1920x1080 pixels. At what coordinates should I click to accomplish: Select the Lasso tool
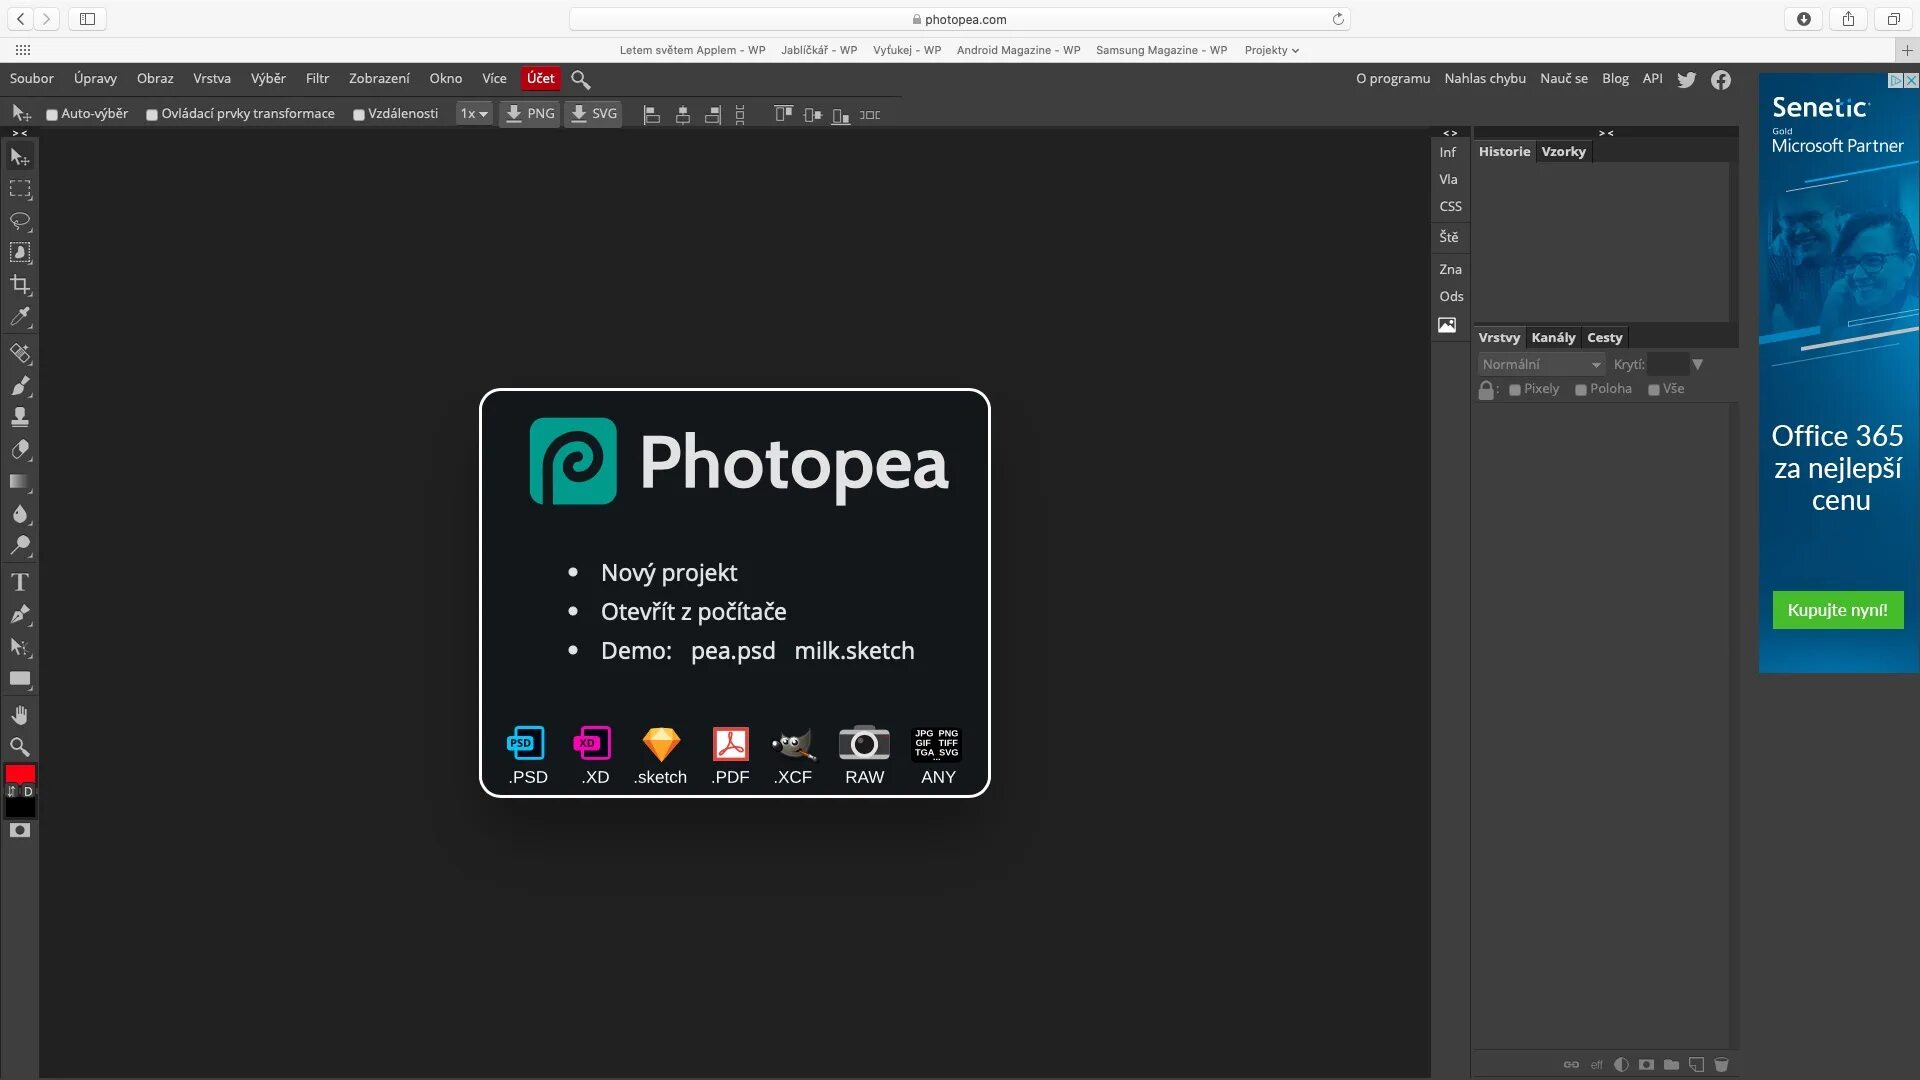(x=20, y=220)
